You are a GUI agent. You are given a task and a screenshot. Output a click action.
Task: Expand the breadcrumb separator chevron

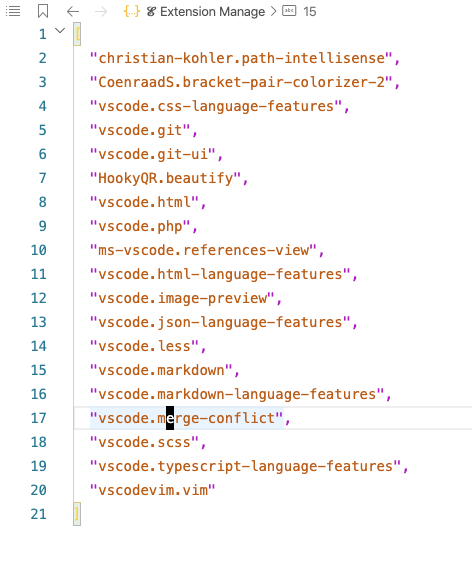point(273,12)
